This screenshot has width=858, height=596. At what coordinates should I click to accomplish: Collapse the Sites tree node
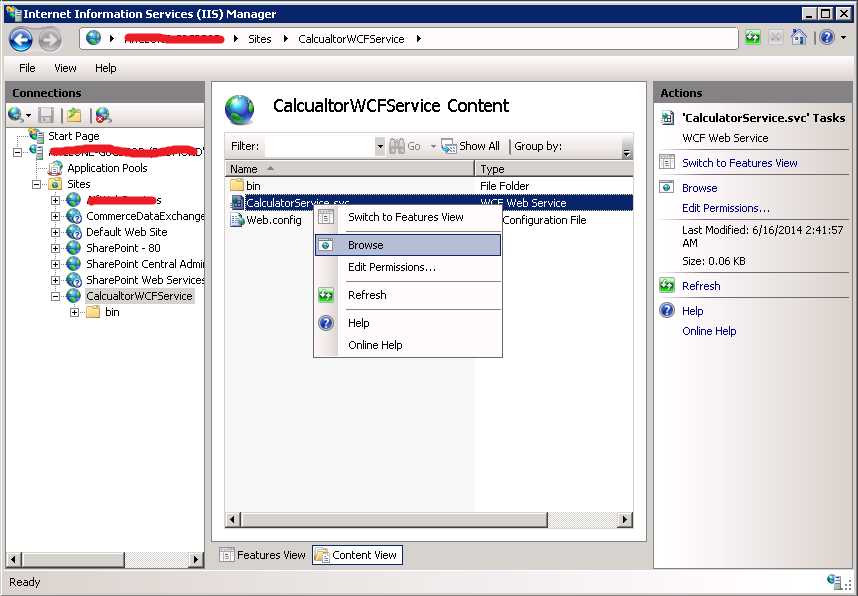pos(36,184)
